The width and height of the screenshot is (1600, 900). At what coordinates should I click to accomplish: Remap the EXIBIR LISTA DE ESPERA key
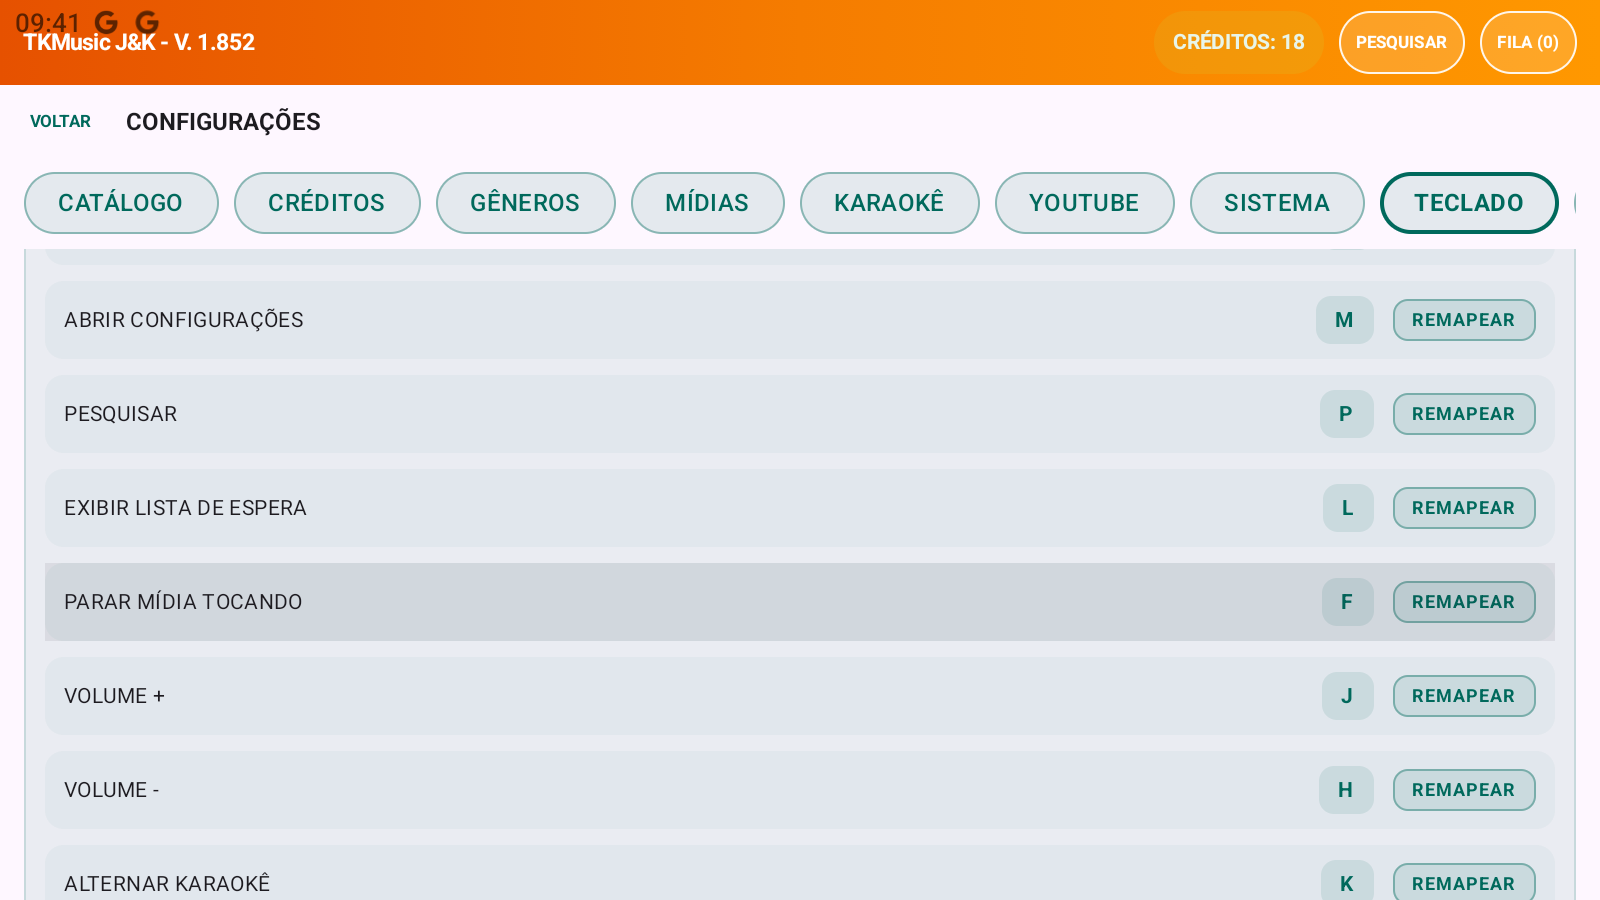[1464, 508]
